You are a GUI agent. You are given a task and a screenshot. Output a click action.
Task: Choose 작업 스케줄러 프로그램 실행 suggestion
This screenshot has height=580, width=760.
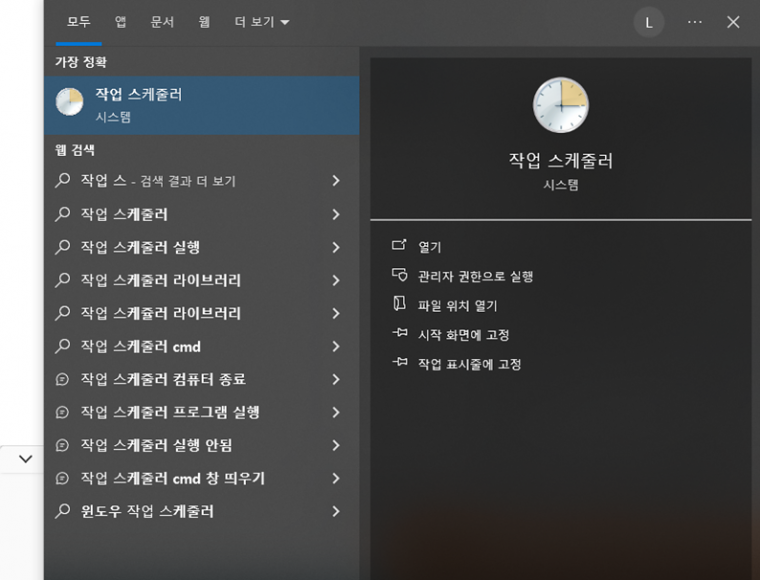[202, 412]
